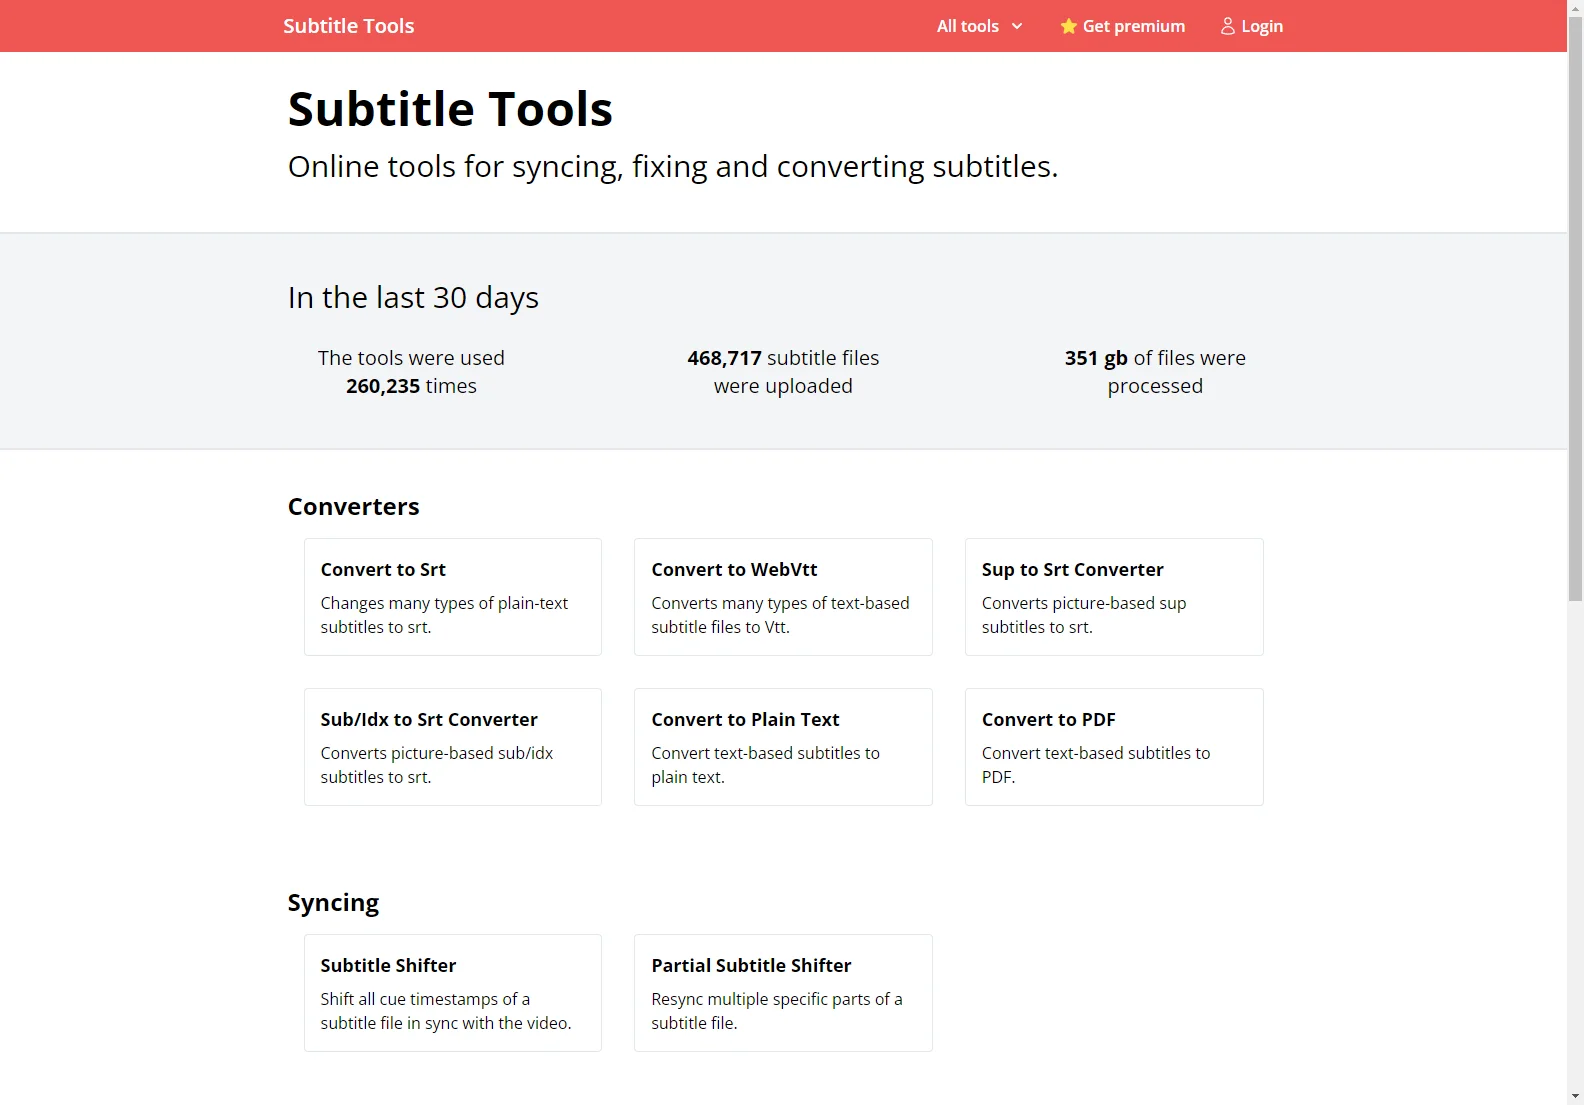The height and width of the screenshot is (1105, 1584).
Task: Click the chevron next to All tools
Action: click(1017, 26)
